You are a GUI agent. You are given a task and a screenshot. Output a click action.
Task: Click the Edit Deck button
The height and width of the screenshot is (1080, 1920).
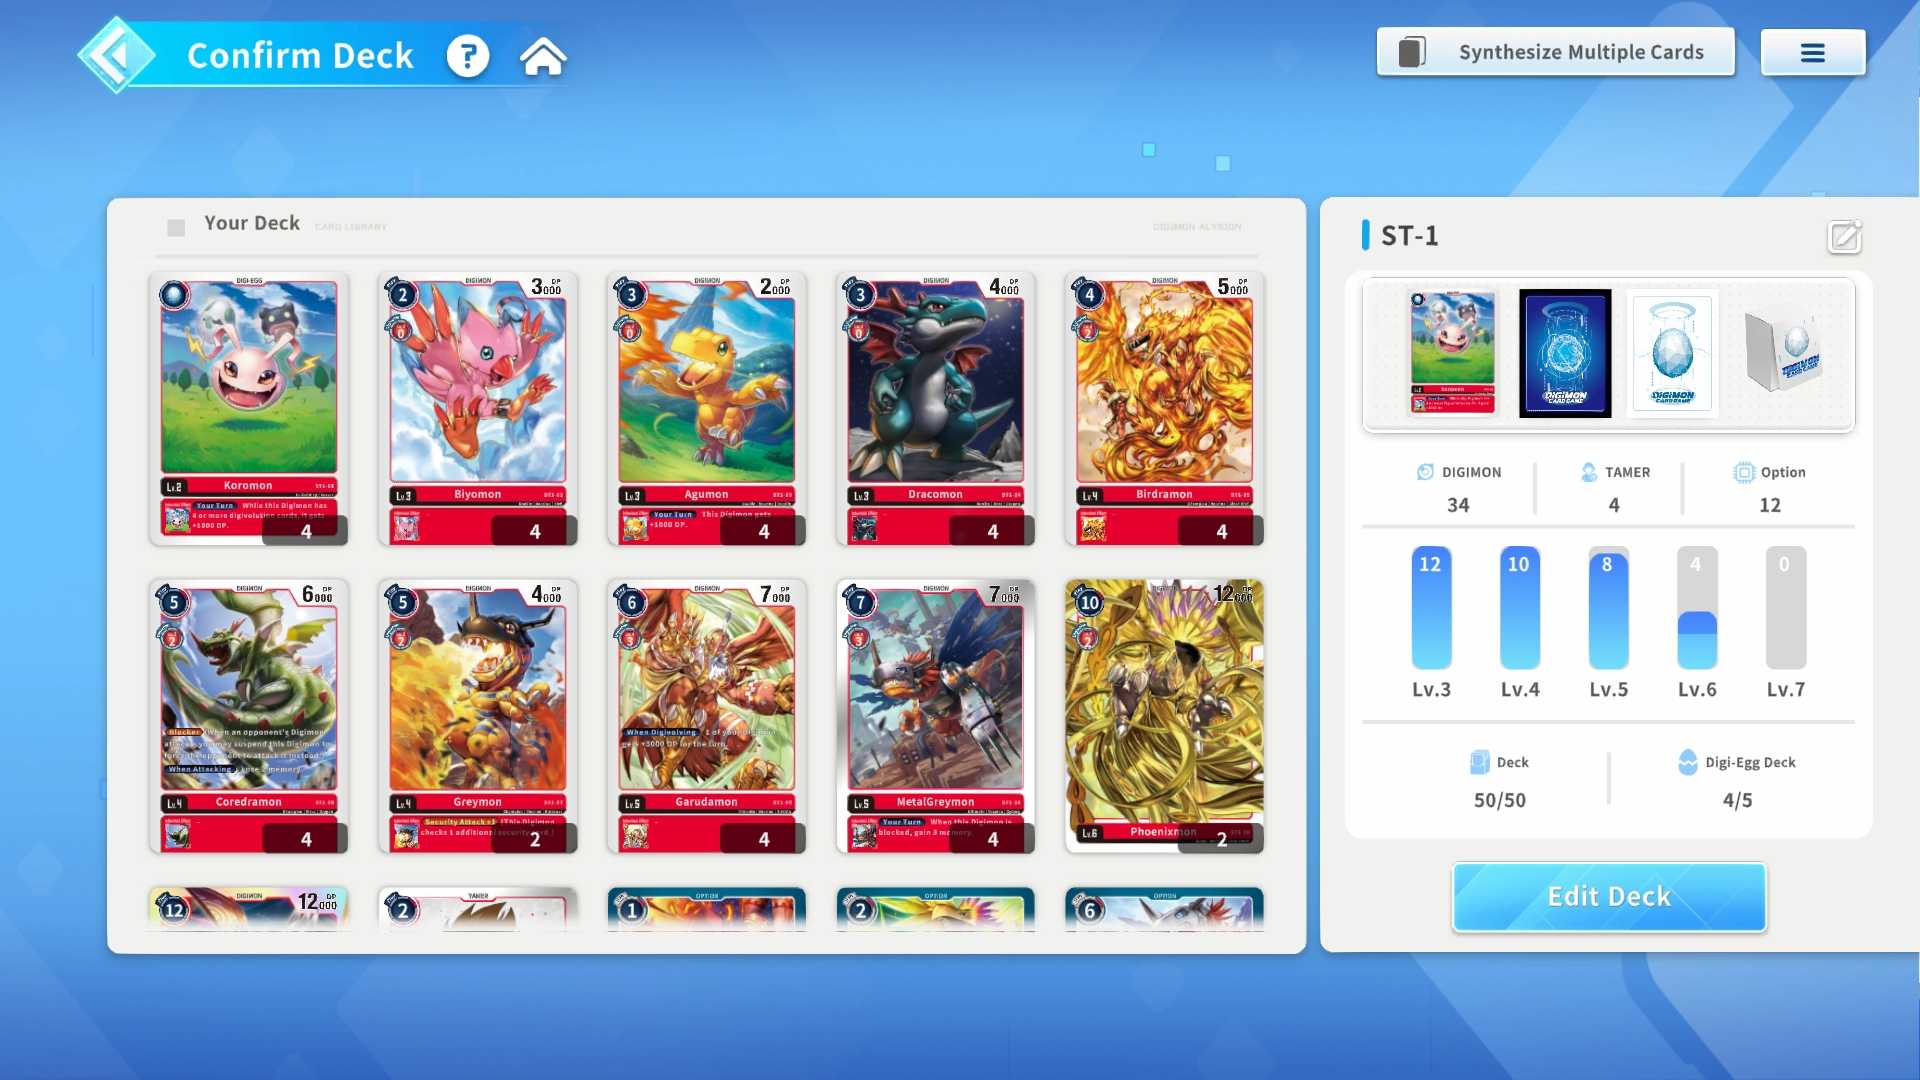pyautogui.click(x=1609, y=897)
